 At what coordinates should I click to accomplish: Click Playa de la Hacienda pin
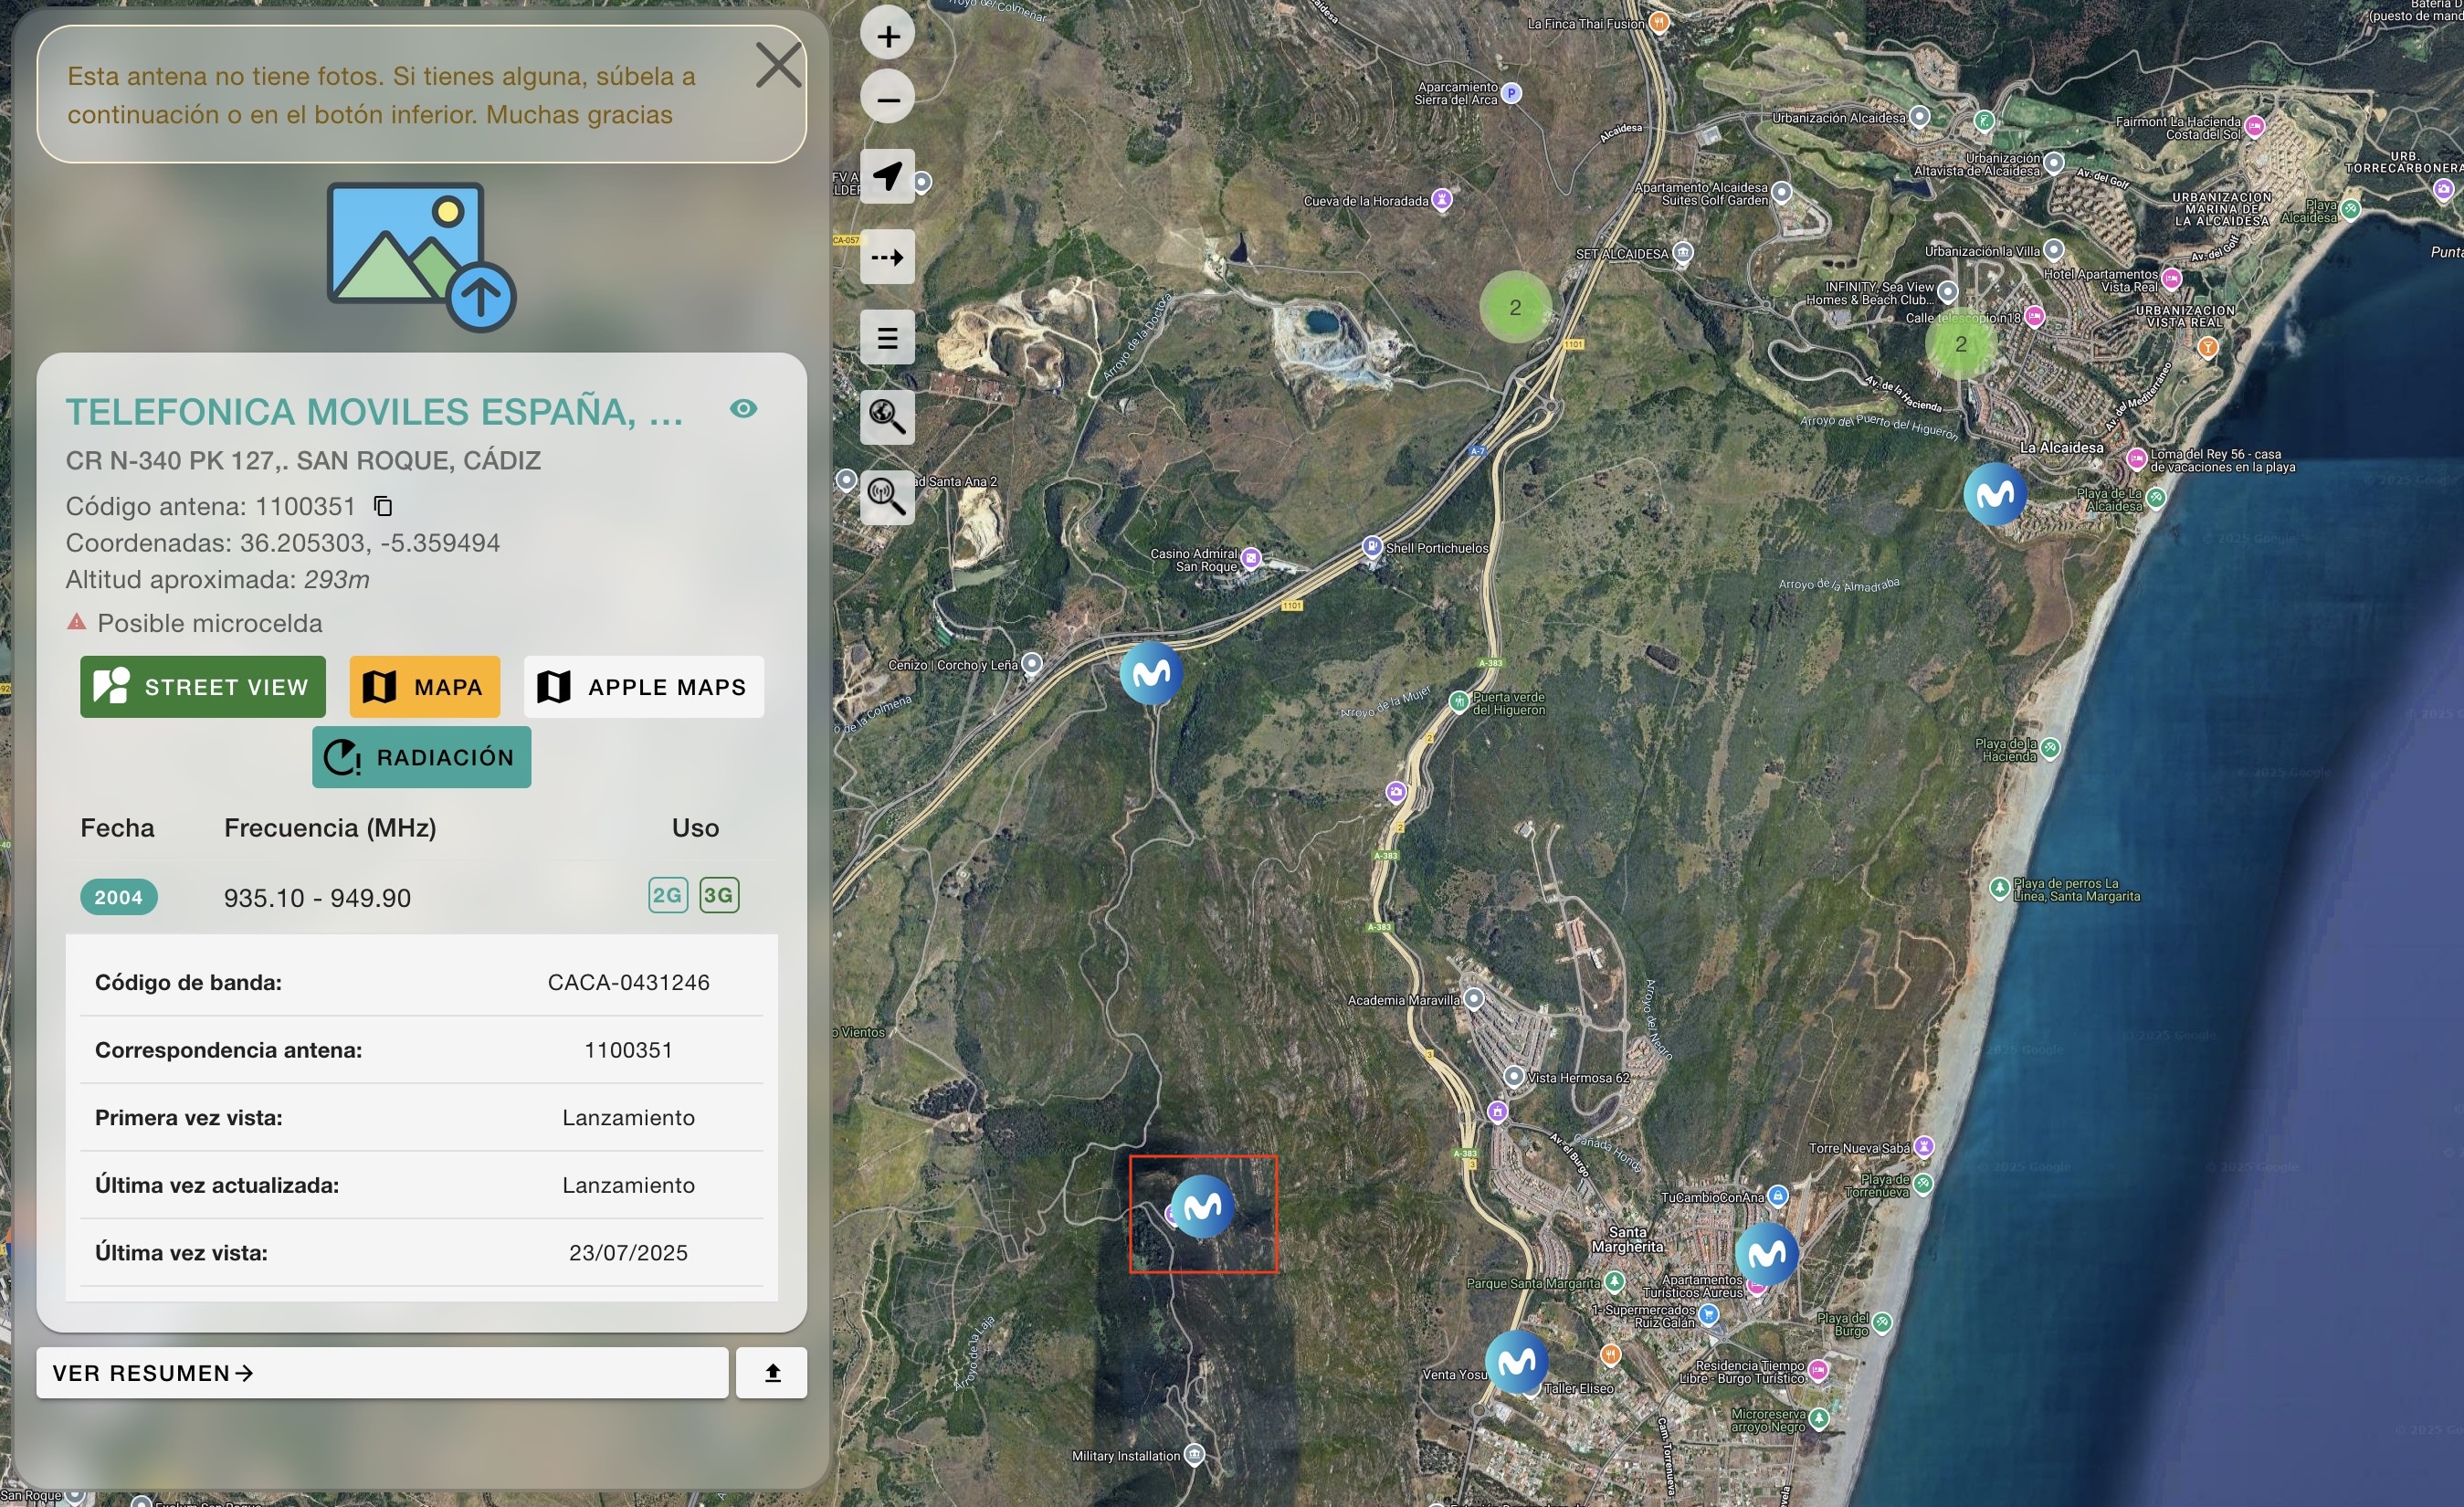pos(2050,748)
